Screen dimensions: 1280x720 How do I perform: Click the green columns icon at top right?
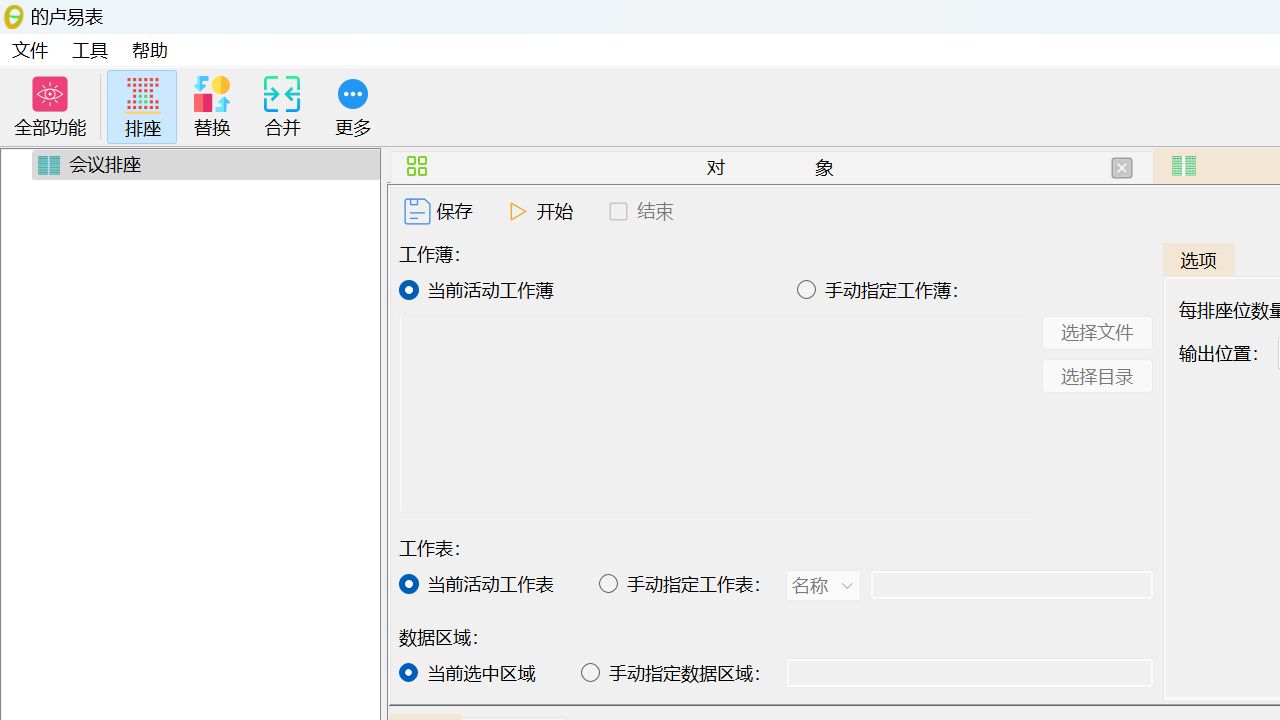tap(1183, 166)
